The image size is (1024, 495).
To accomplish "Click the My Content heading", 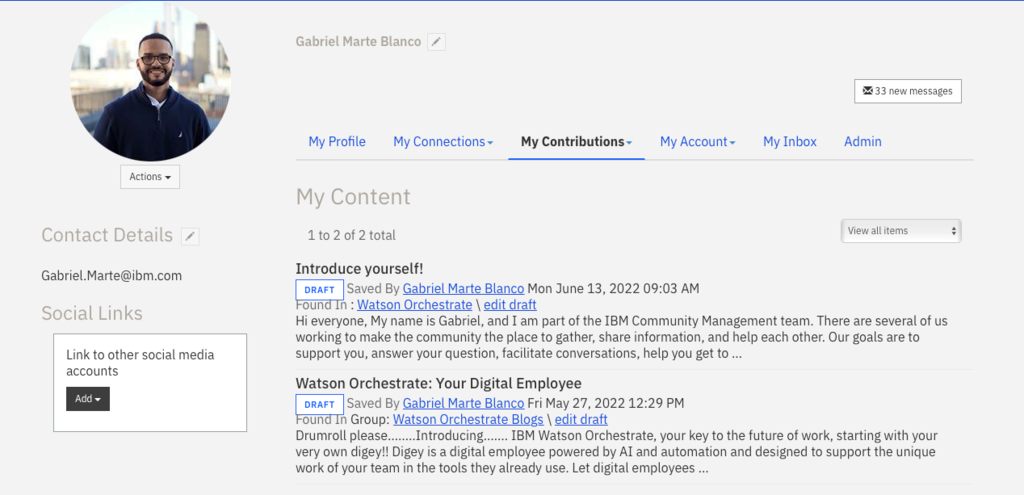I will 353,197.
